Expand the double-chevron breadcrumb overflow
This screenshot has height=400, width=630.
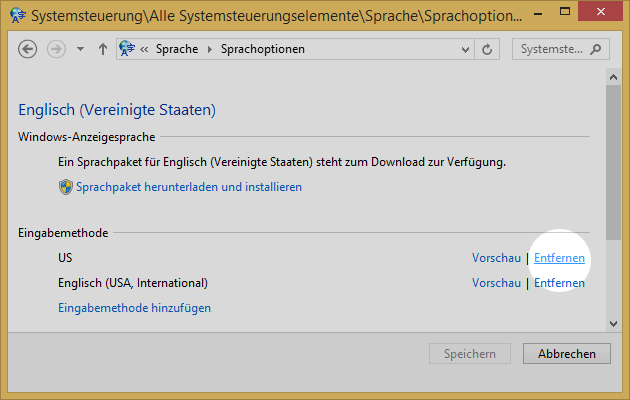[x=146, y=49]
